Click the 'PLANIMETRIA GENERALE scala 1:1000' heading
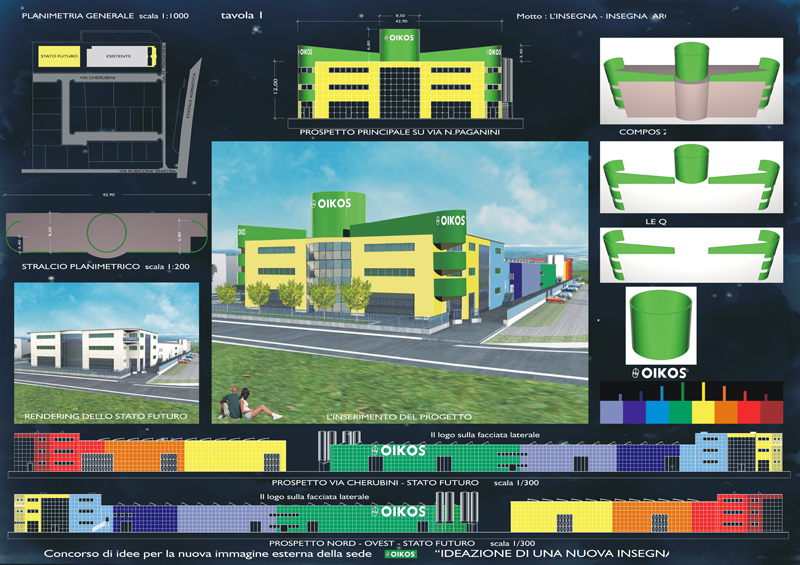The height and width of the screenshot is (565, 800). tap(105, 16)
